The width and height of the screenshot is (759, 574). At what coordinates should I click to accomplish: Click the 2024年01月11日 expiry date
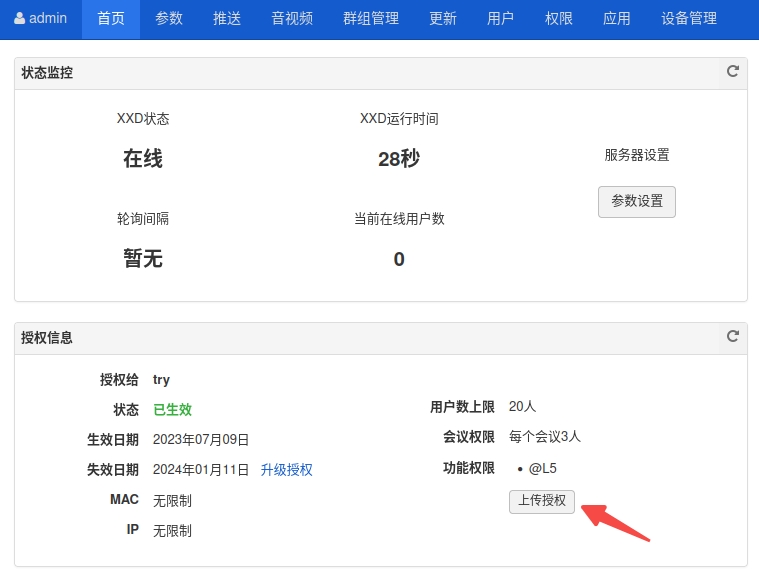point(201,469)
